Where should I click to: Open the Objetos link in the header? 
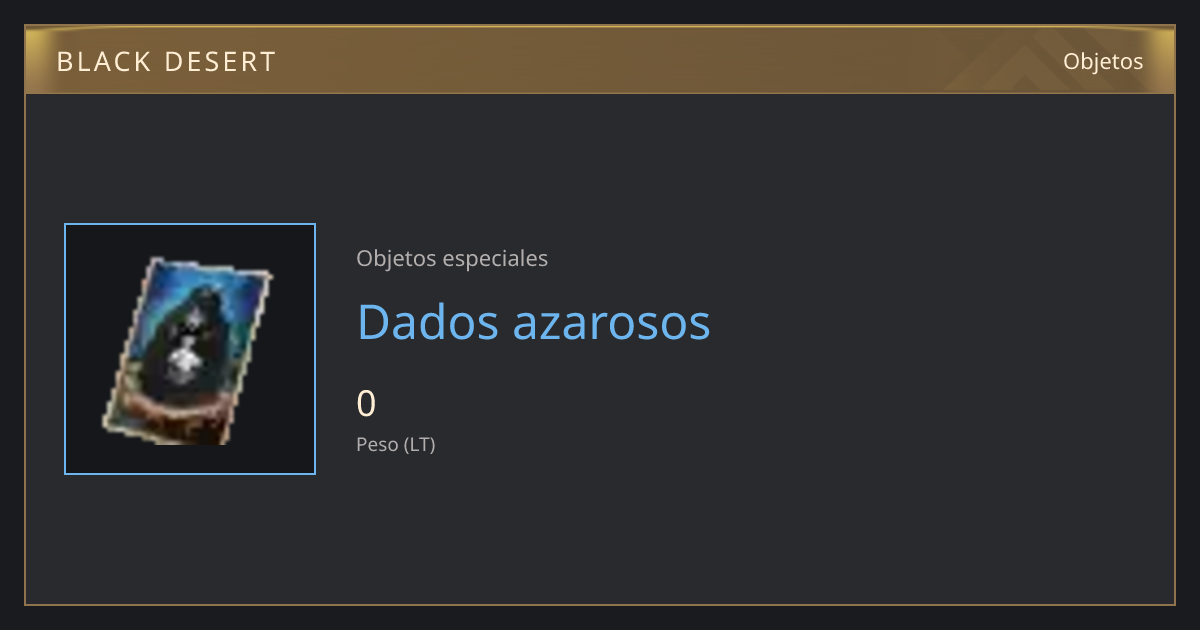point(1103,61)
